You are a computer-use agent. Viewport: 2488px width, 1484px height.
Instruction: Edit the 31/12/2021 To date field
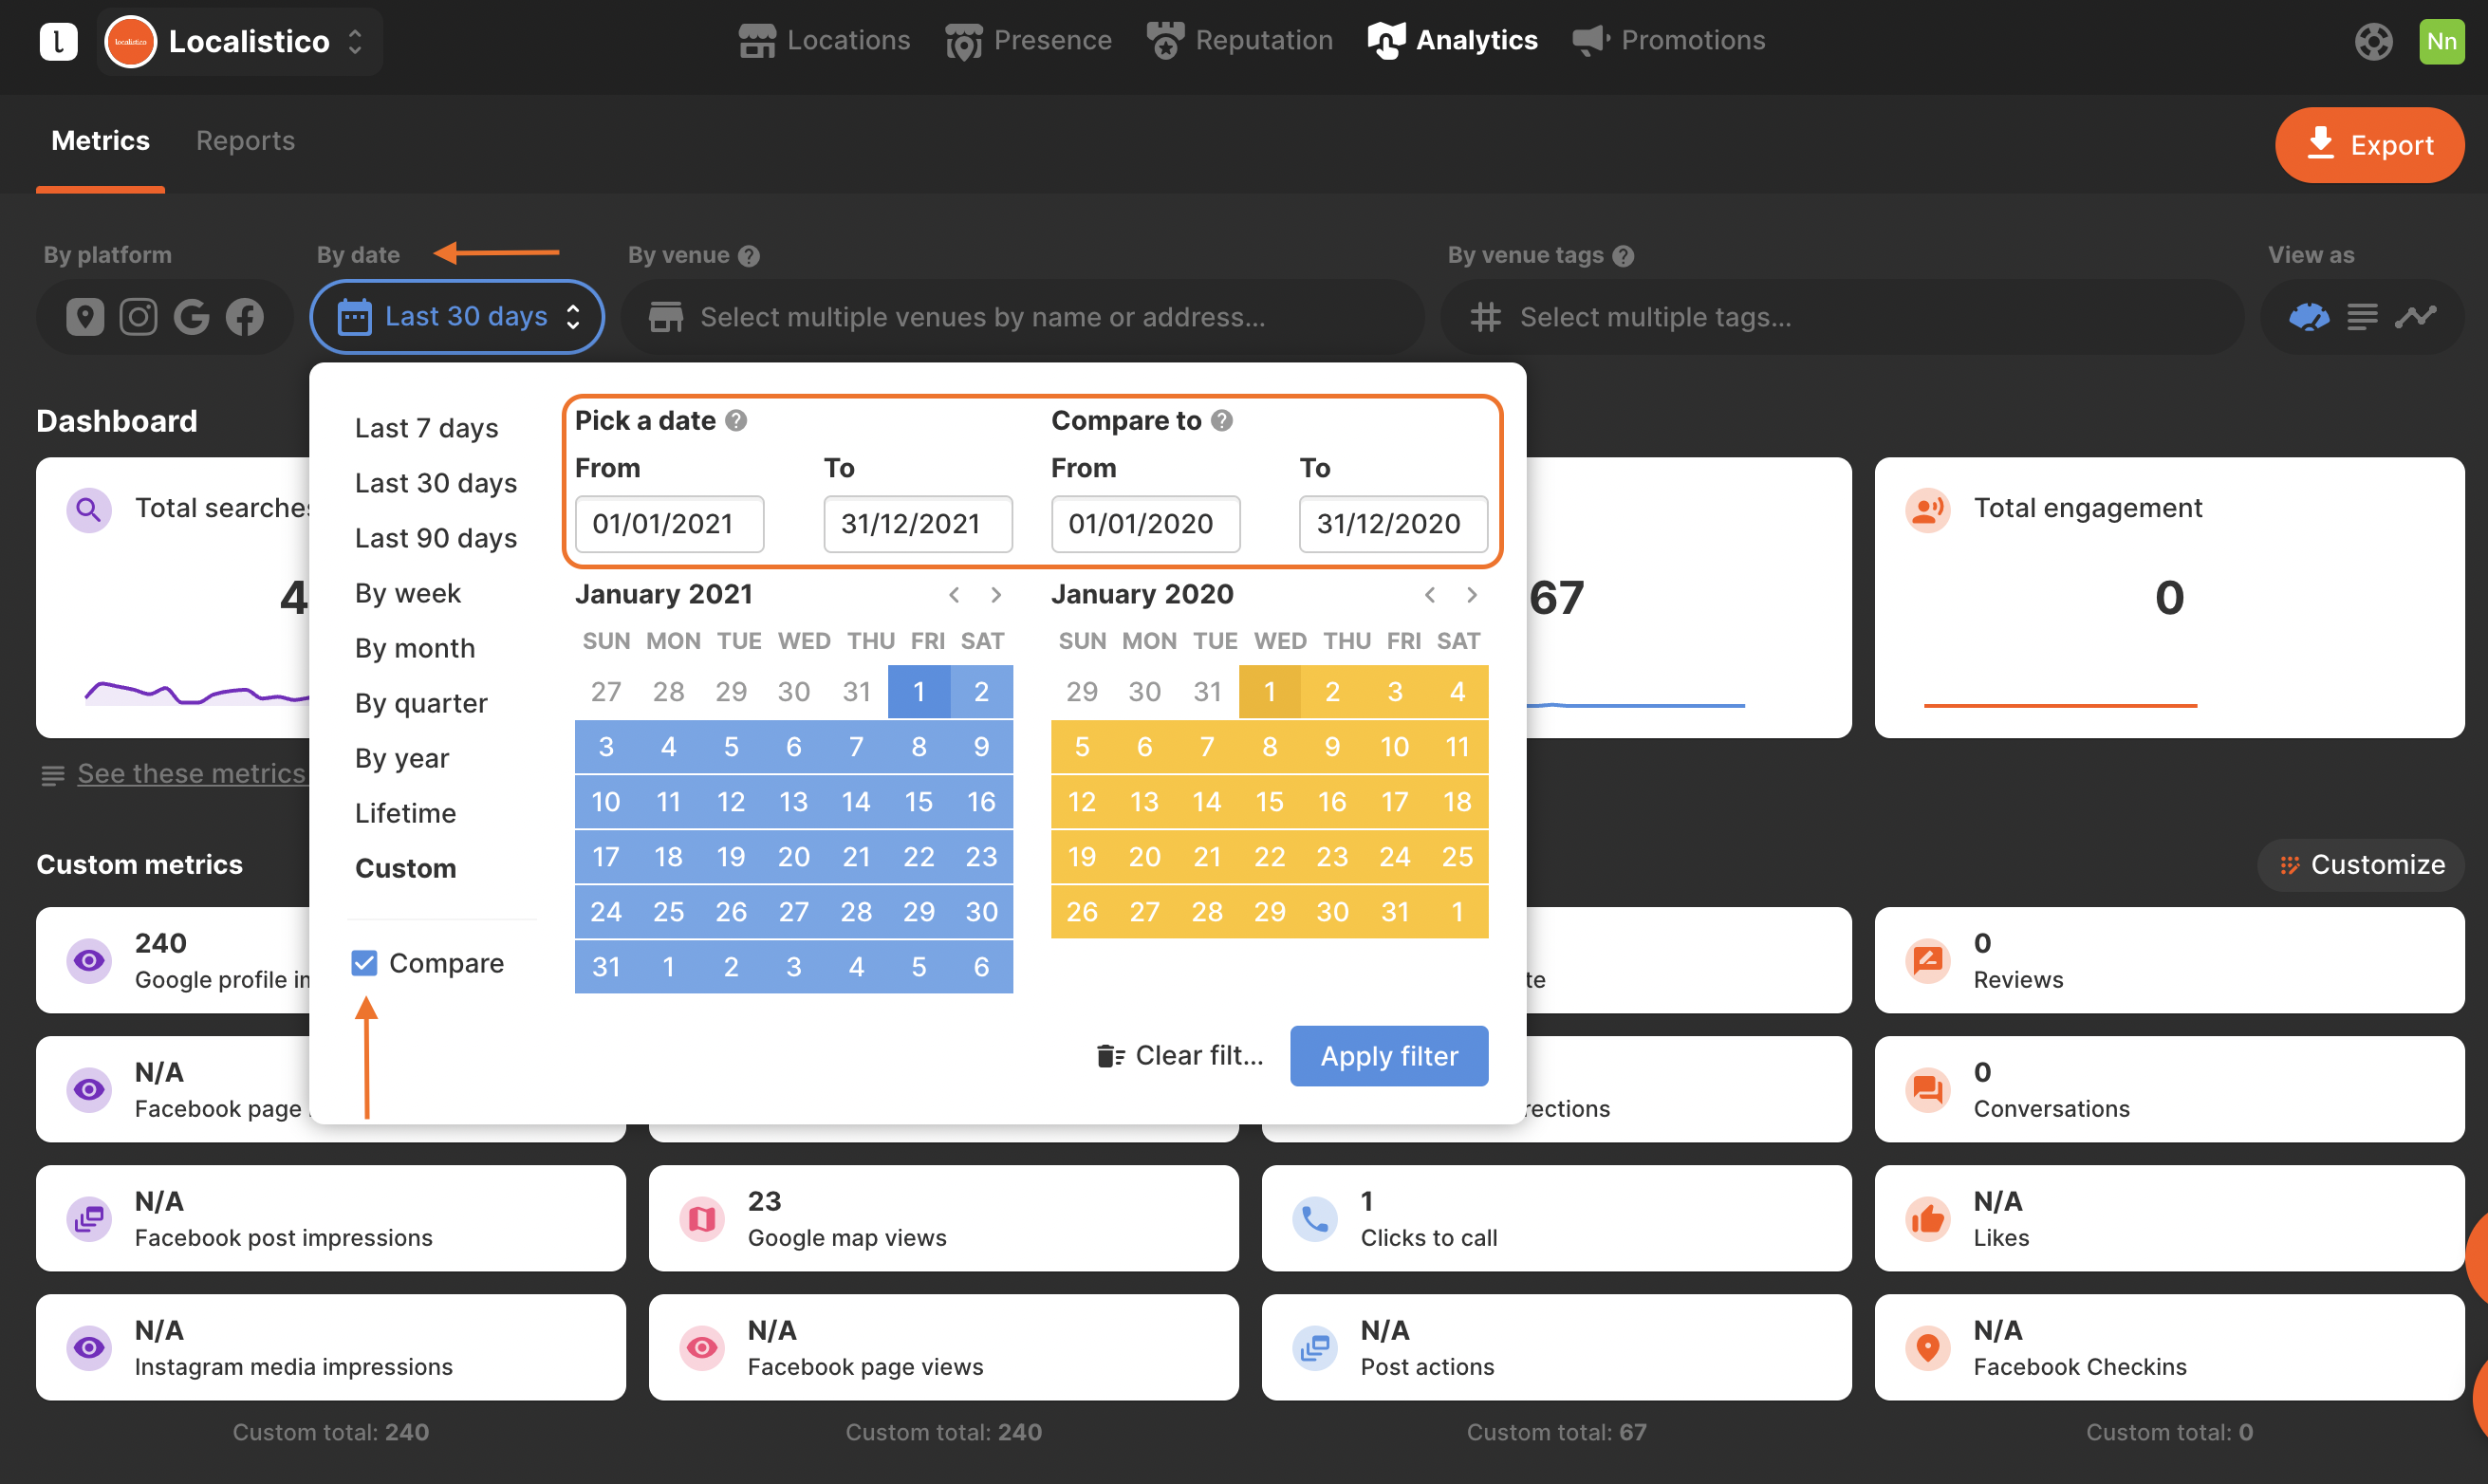(918, 524)
